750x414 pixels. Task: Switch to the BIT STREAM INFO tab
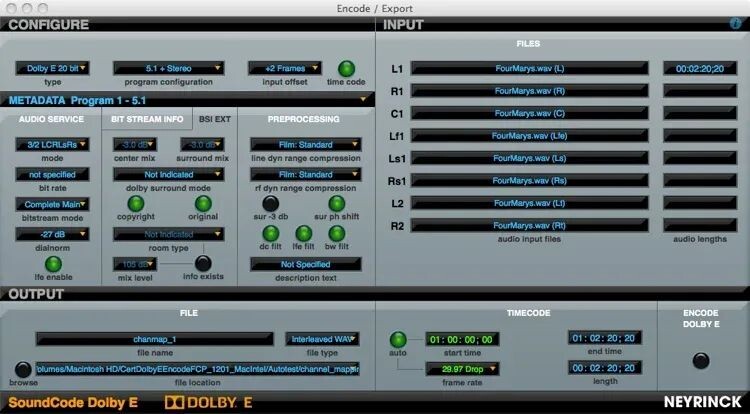point(147,119)
